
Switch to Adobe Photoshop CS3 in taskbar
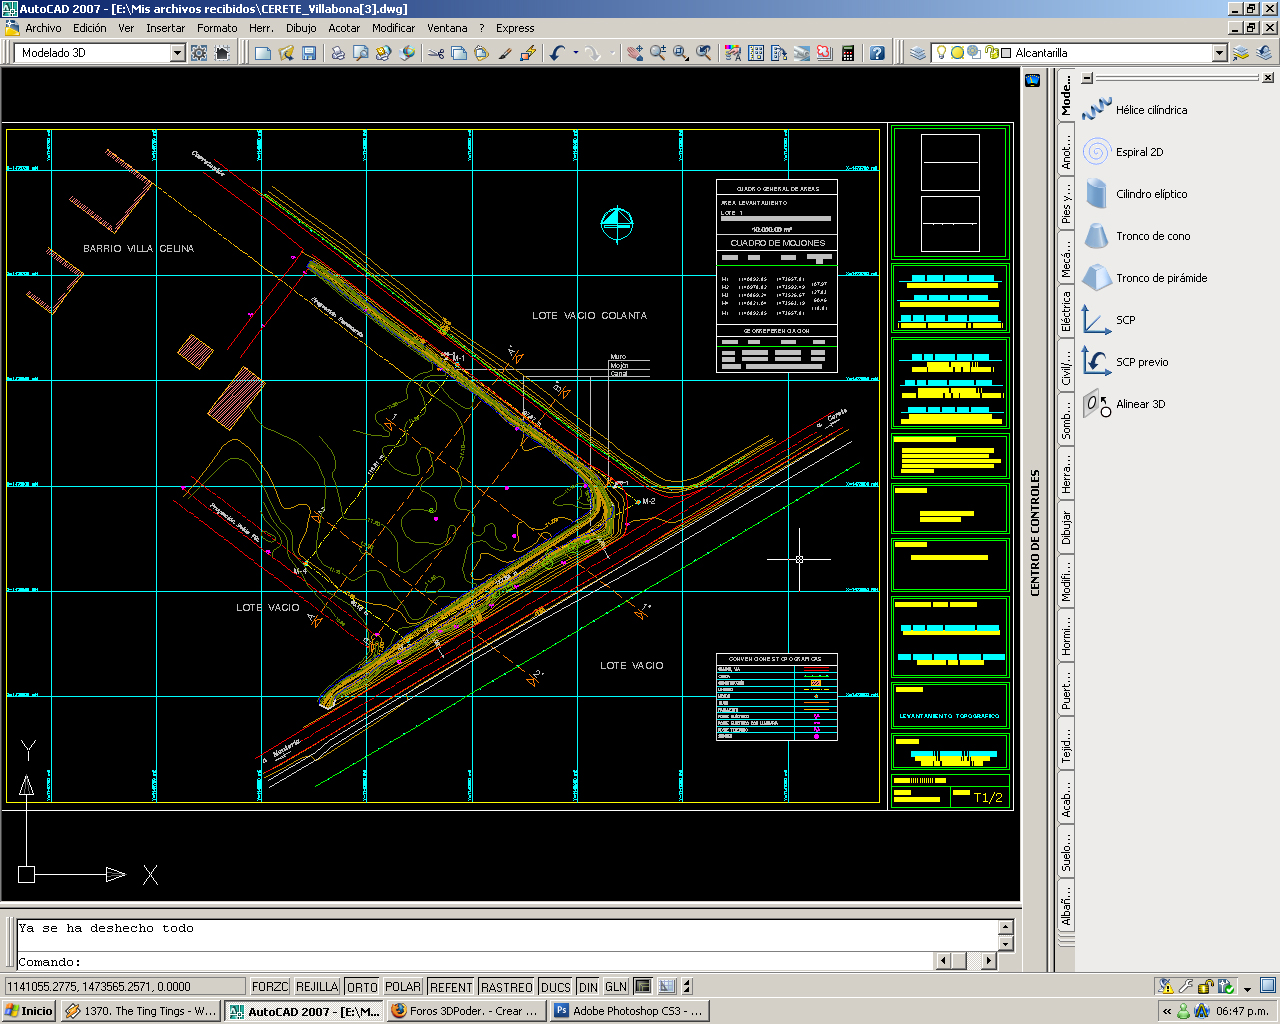point(628,1011)
